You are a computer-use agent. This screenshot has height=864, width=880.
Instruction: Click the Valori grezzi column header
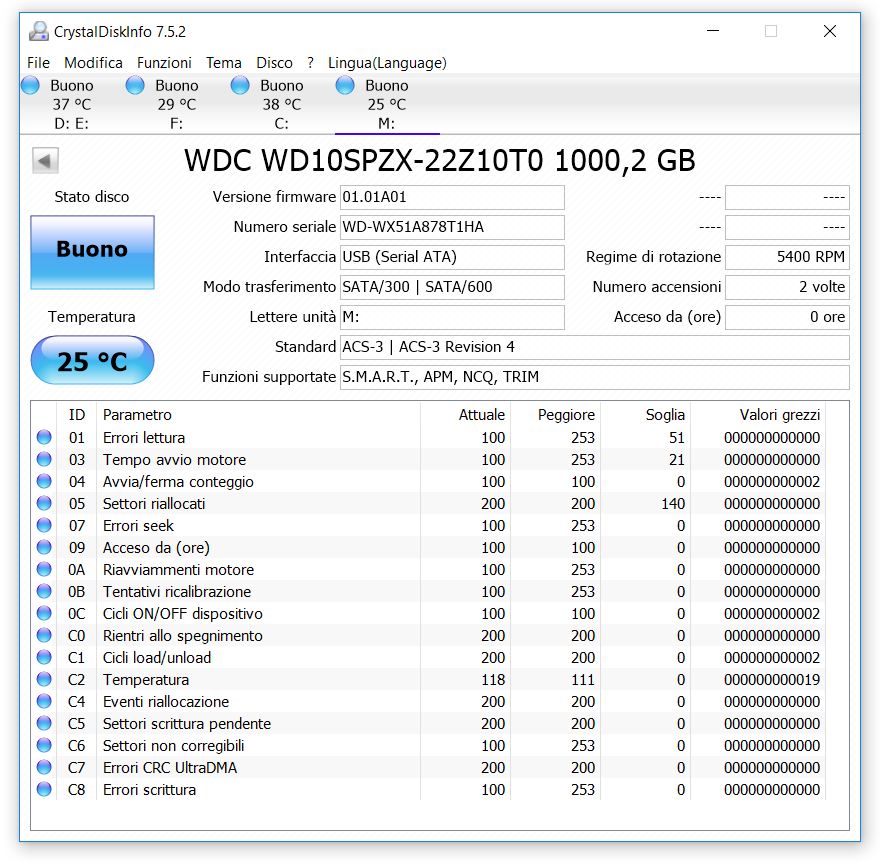point(758,415)
